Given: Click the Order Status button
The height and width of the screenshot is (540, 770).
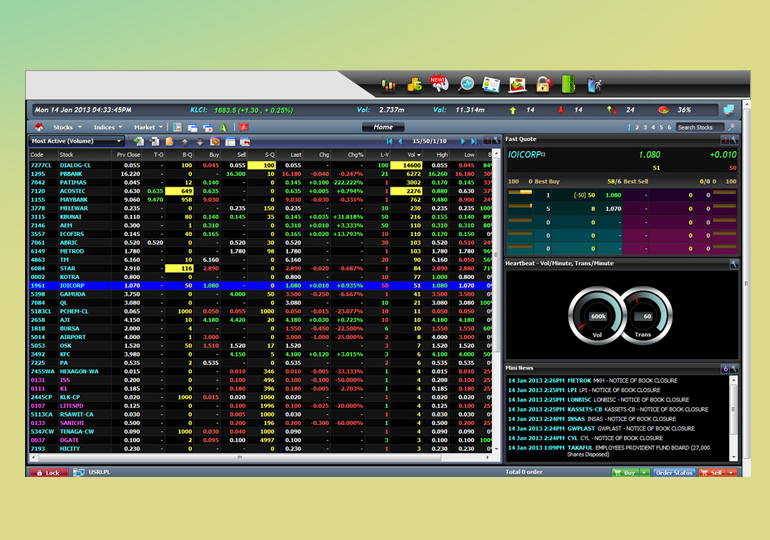Looking at the screenshot, I should 674,472.
